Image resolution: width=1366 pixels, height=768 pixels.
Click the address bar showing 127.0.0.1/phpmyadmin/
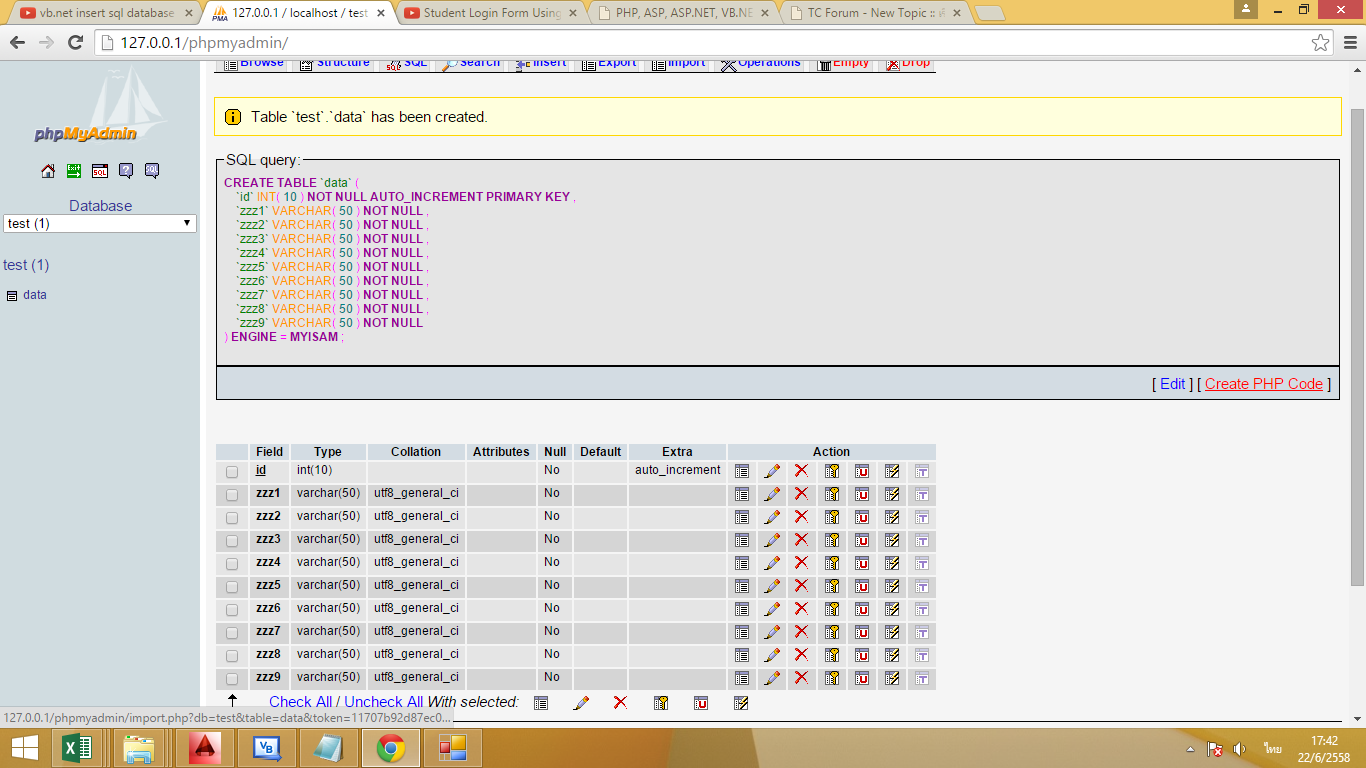(700, 42)
